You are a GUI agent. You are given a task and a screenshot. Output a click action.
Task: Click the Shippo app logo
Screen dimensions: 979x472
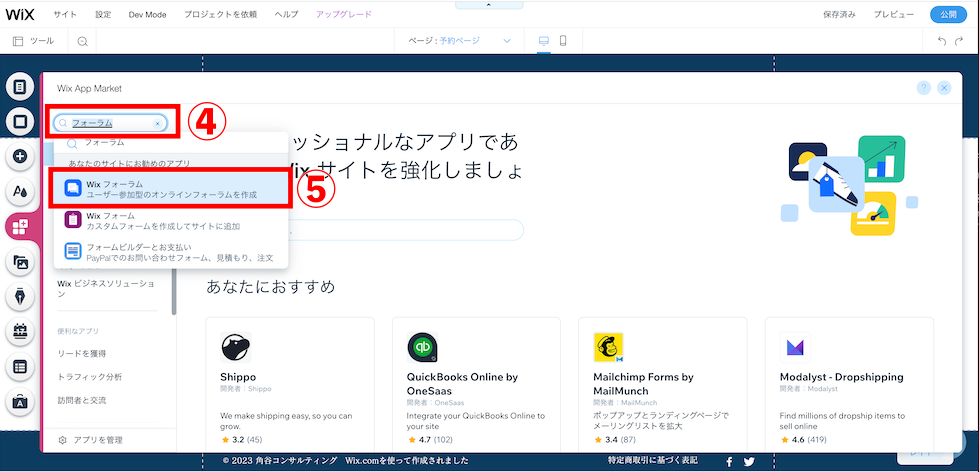click(236, 348)
